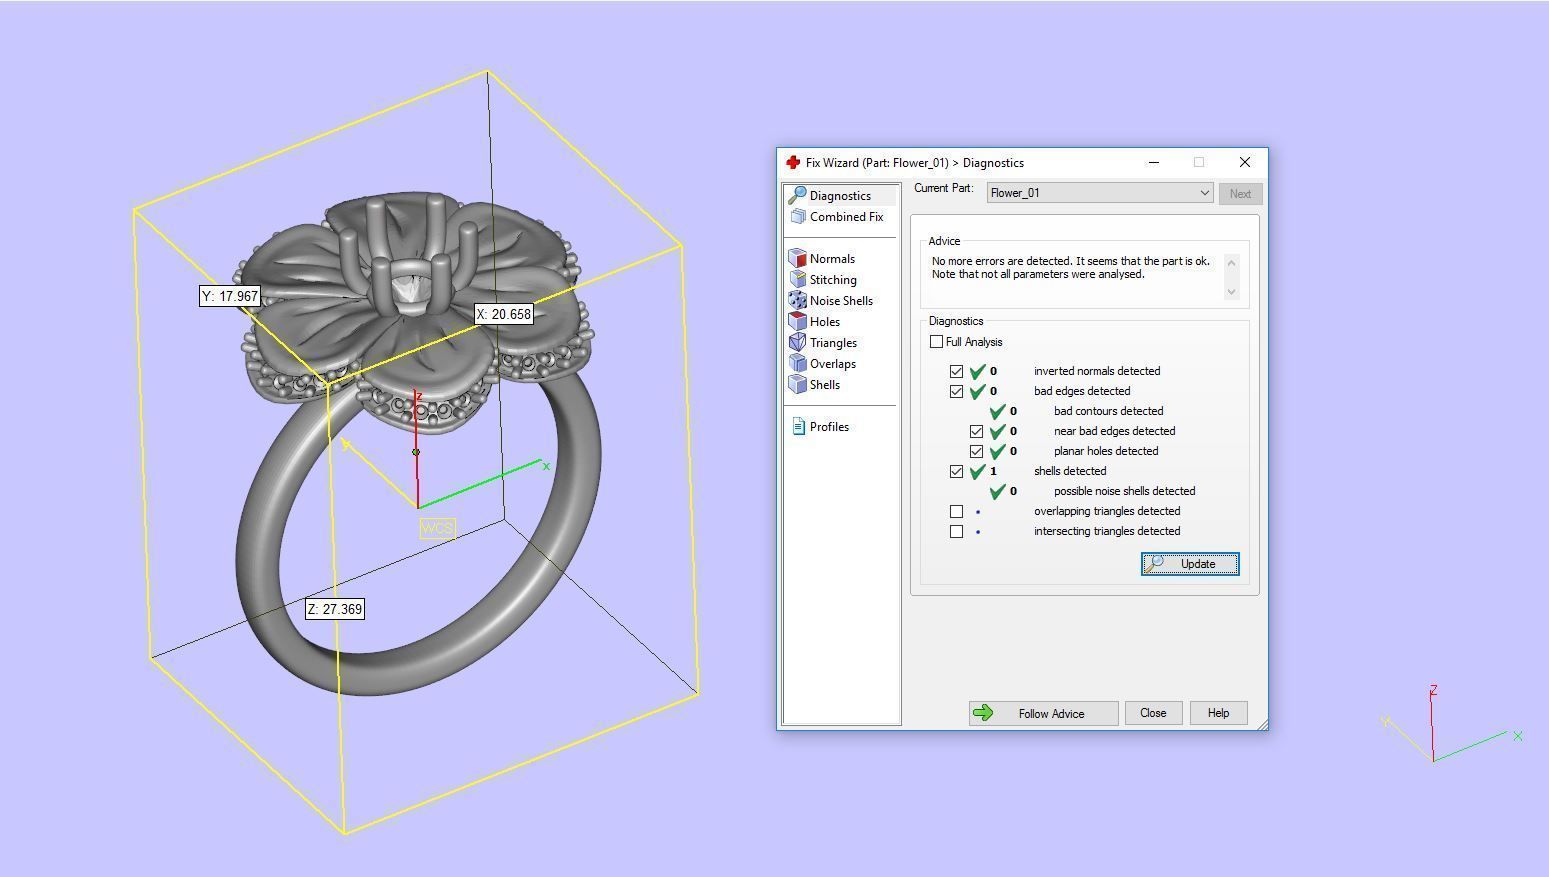Click the 'possible noise shells detected' label

tap(1124, 491)
